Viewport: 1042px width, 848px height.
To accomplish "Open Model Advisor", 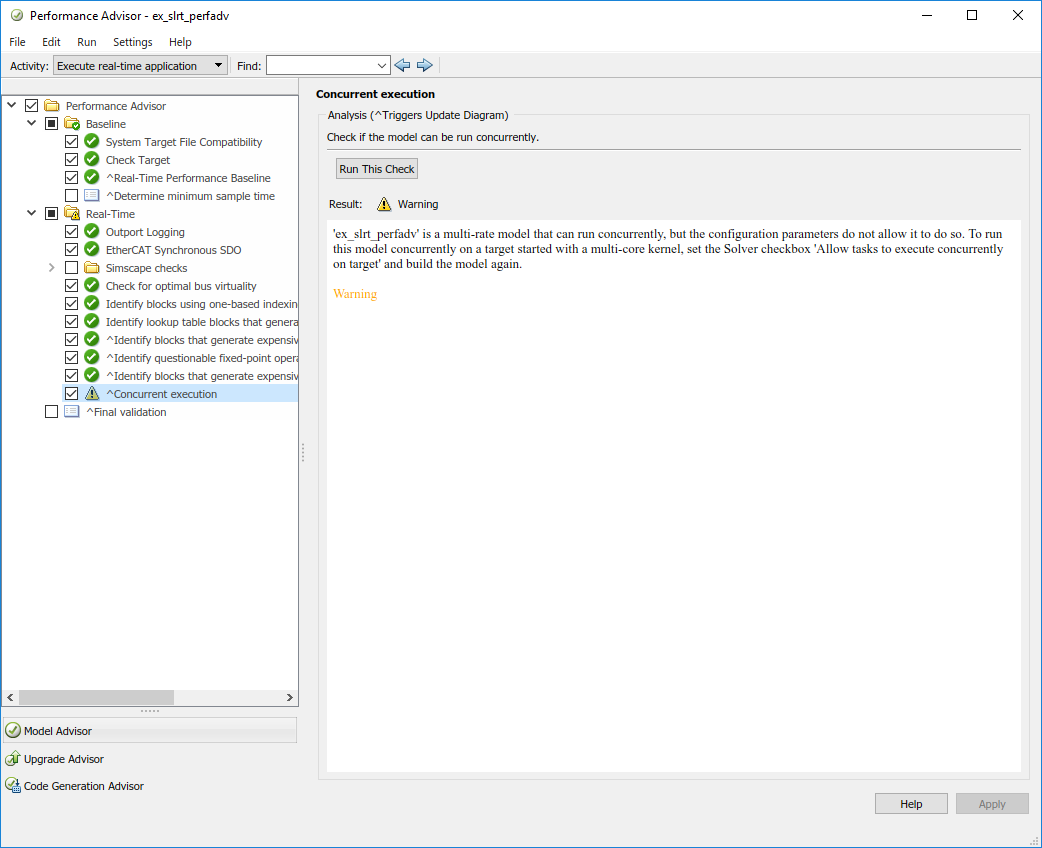I will 150,730.
